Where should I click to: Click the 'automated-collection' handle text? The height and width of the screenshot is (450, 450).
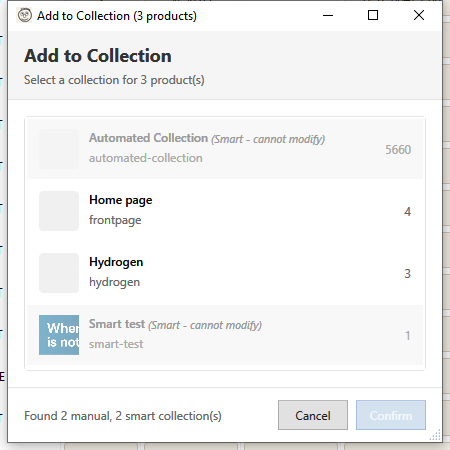[146, 158]
